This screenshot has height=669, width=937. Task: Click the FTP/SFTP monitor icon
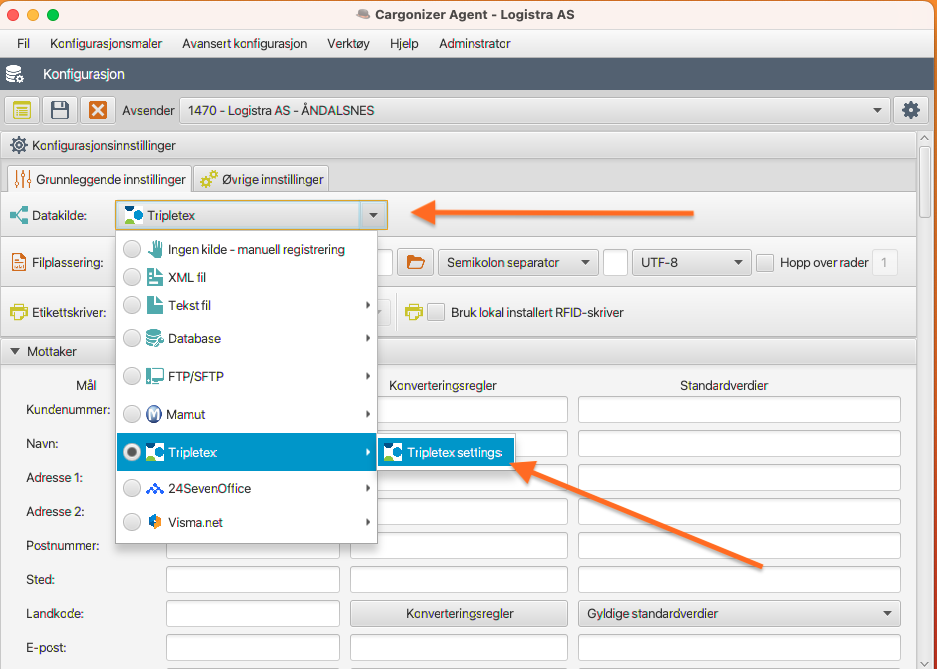tap(155, 376)
